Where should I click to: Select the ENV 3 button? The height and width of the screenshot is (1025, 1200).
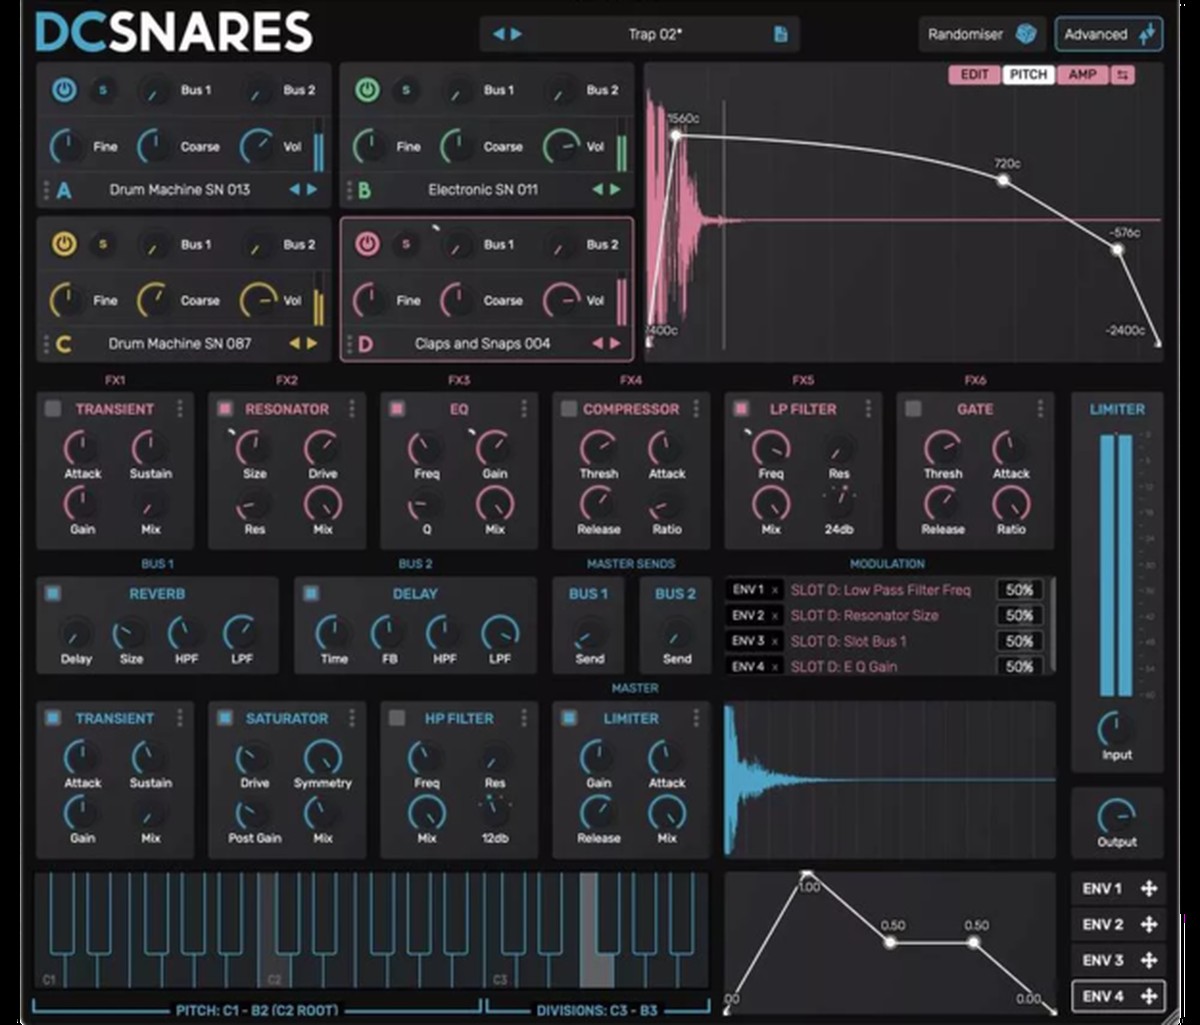[x=1103, y=961]
